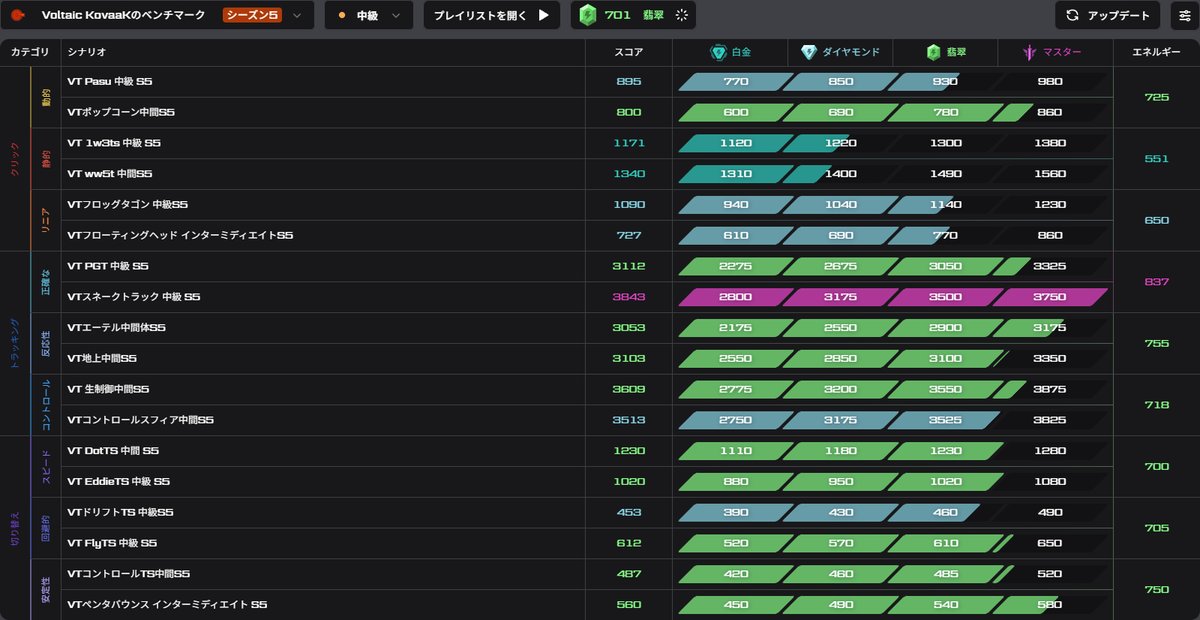1200x620 pixels.
Task: Click the 白金 platinum rank icon in header
Action: (x=717, y=52)
